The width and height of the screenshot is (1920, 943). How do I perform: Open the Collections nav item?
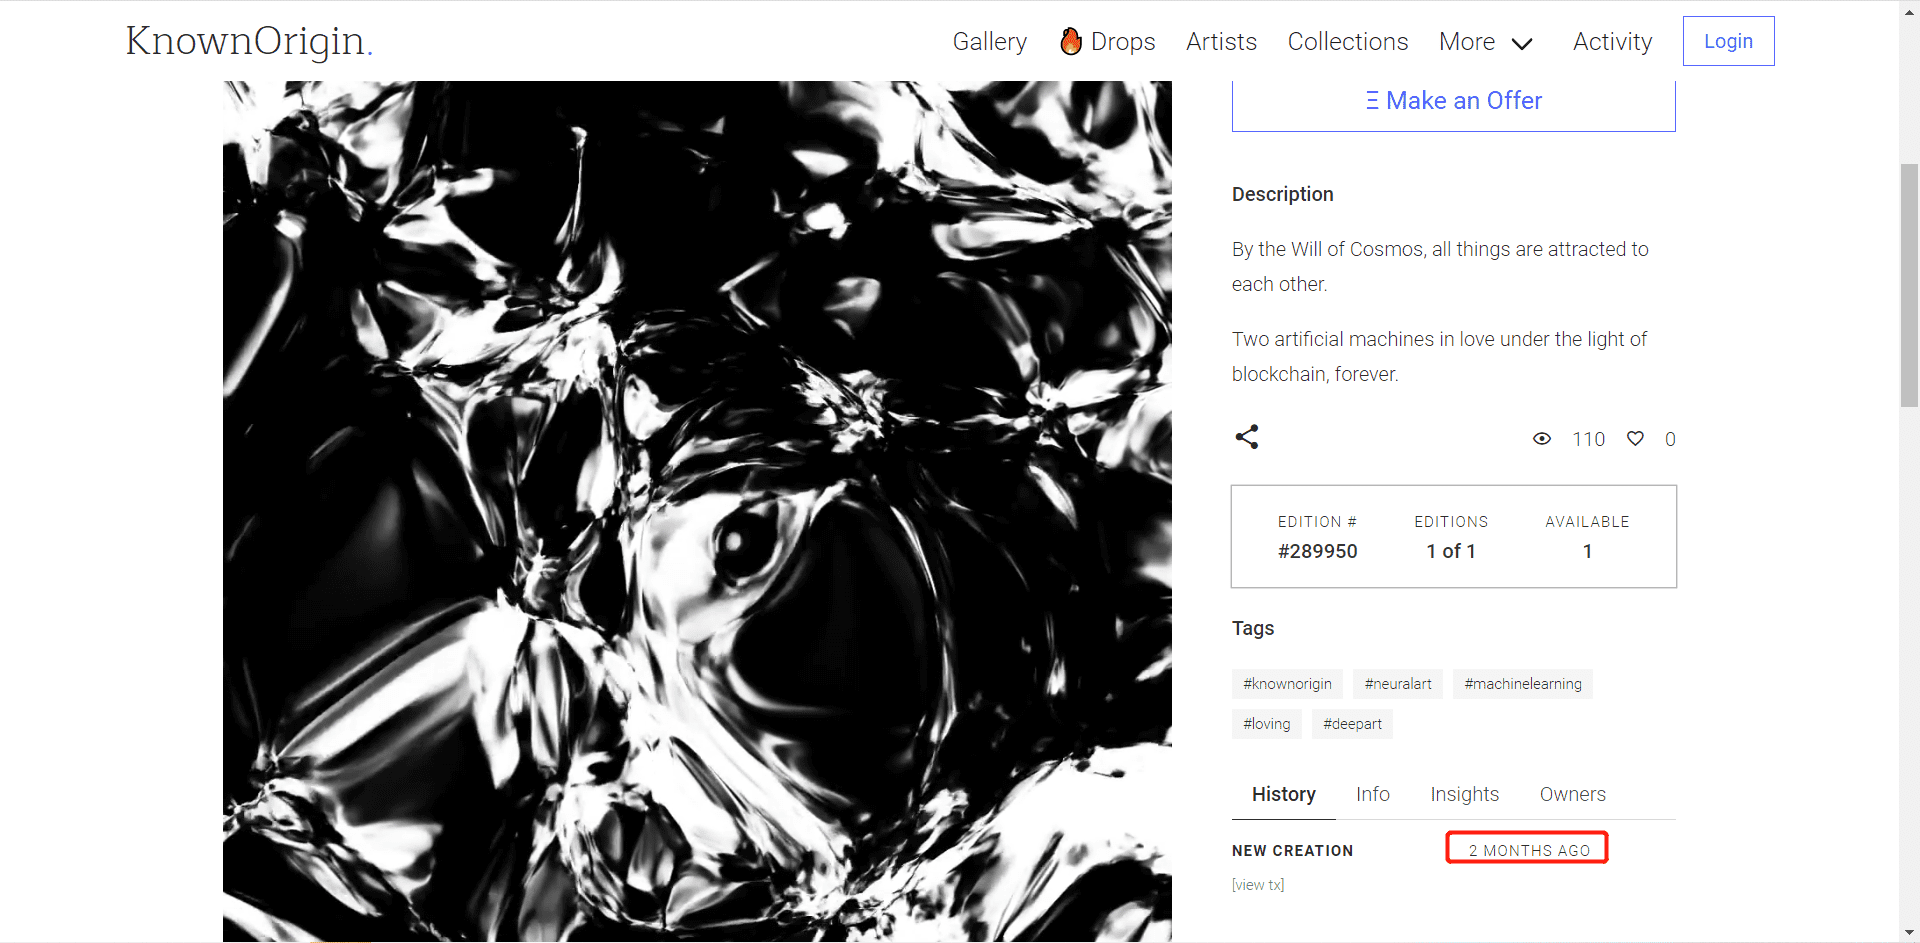[x=1347, y=42]
